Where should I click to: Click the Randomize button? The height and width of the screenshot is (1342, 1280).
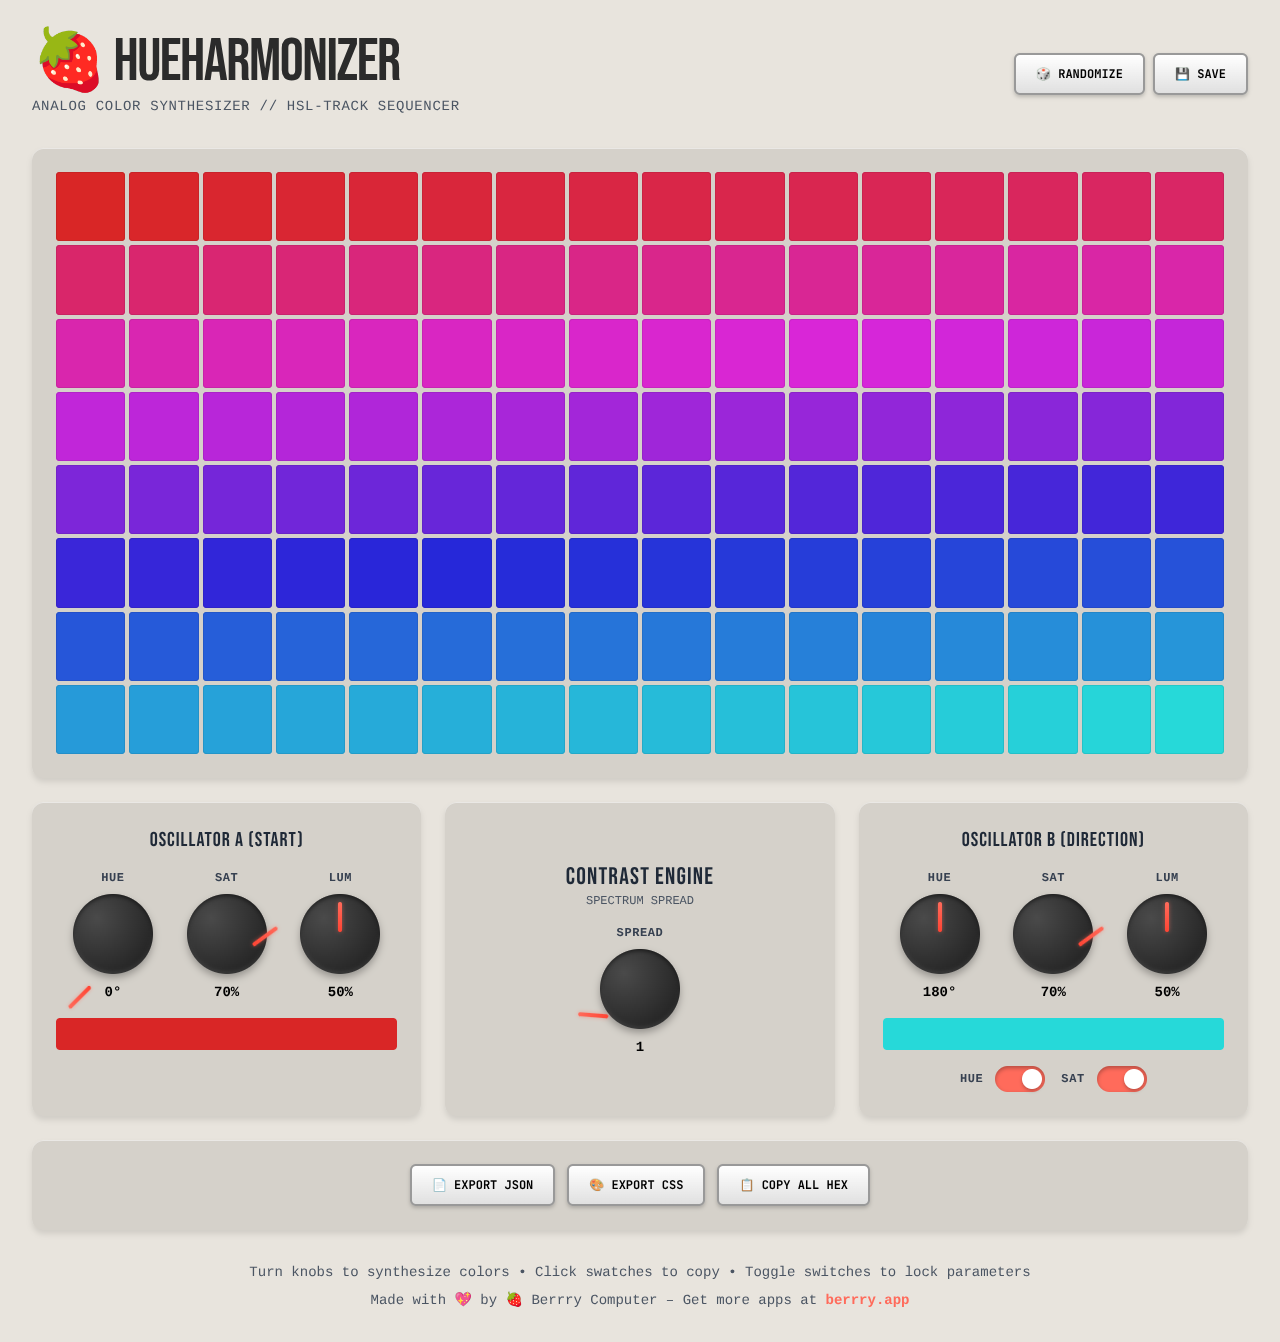[x=1079, y=73]
